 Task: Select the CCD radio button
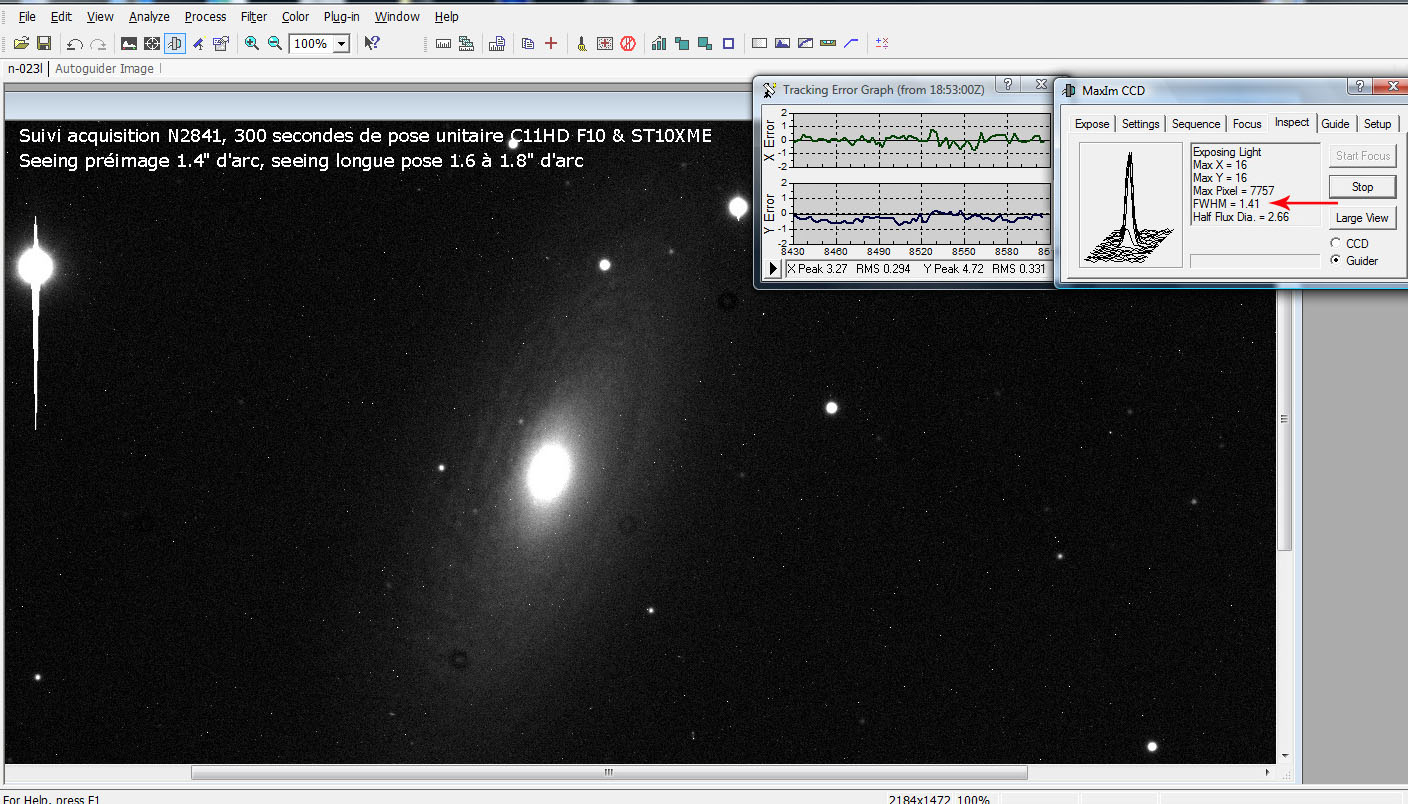[1336, 244]
